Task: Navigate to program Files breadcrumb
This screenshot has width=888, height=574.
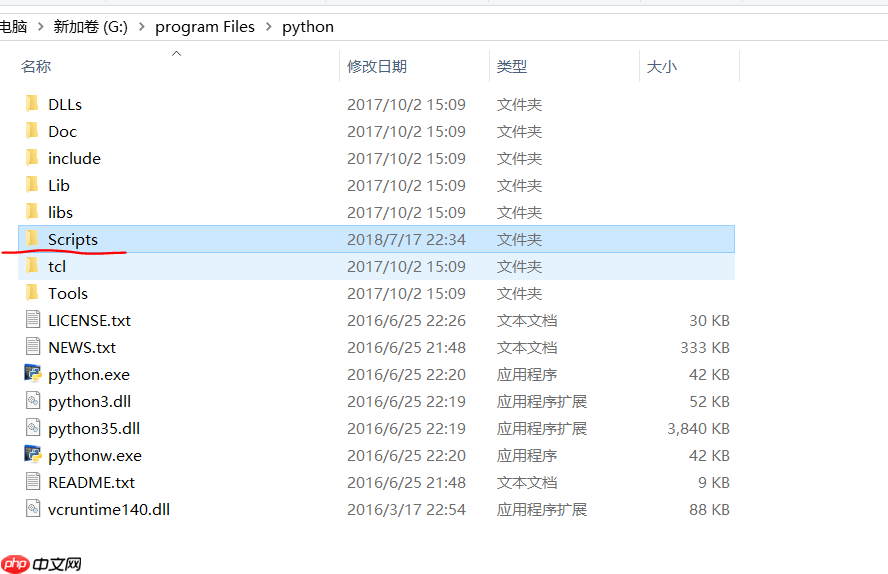Action: point(205,27)
